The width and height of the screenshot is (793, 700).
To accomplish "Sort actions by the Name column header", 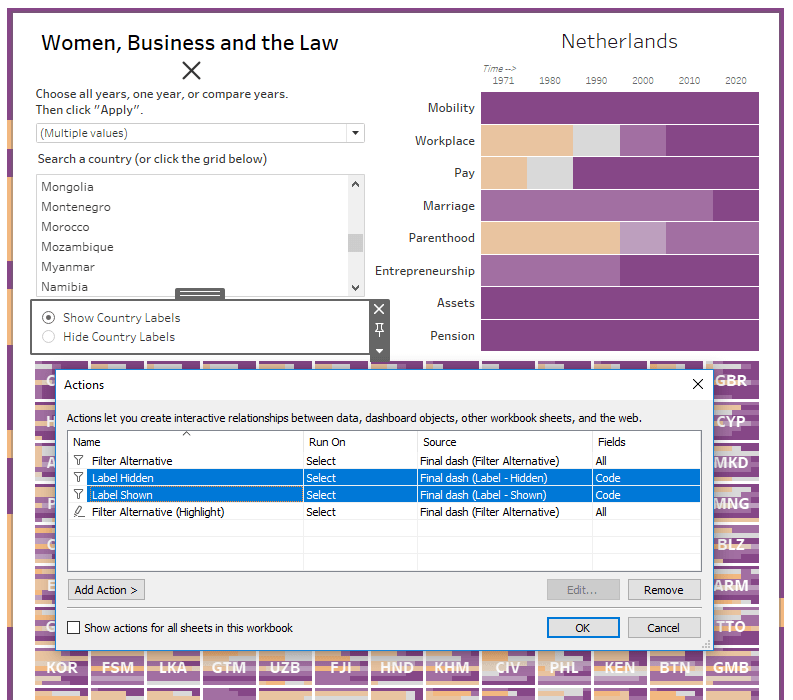I will pos(185,442).
